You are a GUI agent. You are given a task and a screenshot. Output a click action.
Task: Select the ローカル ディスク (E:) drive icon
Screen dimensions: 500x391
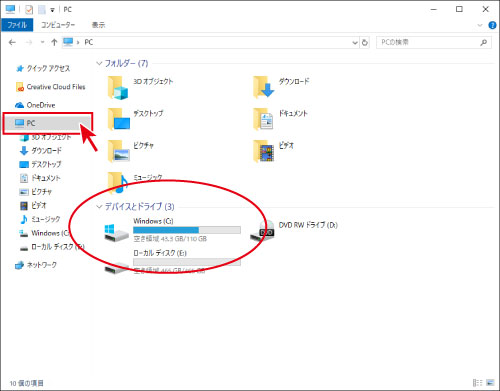coord(116,267)
